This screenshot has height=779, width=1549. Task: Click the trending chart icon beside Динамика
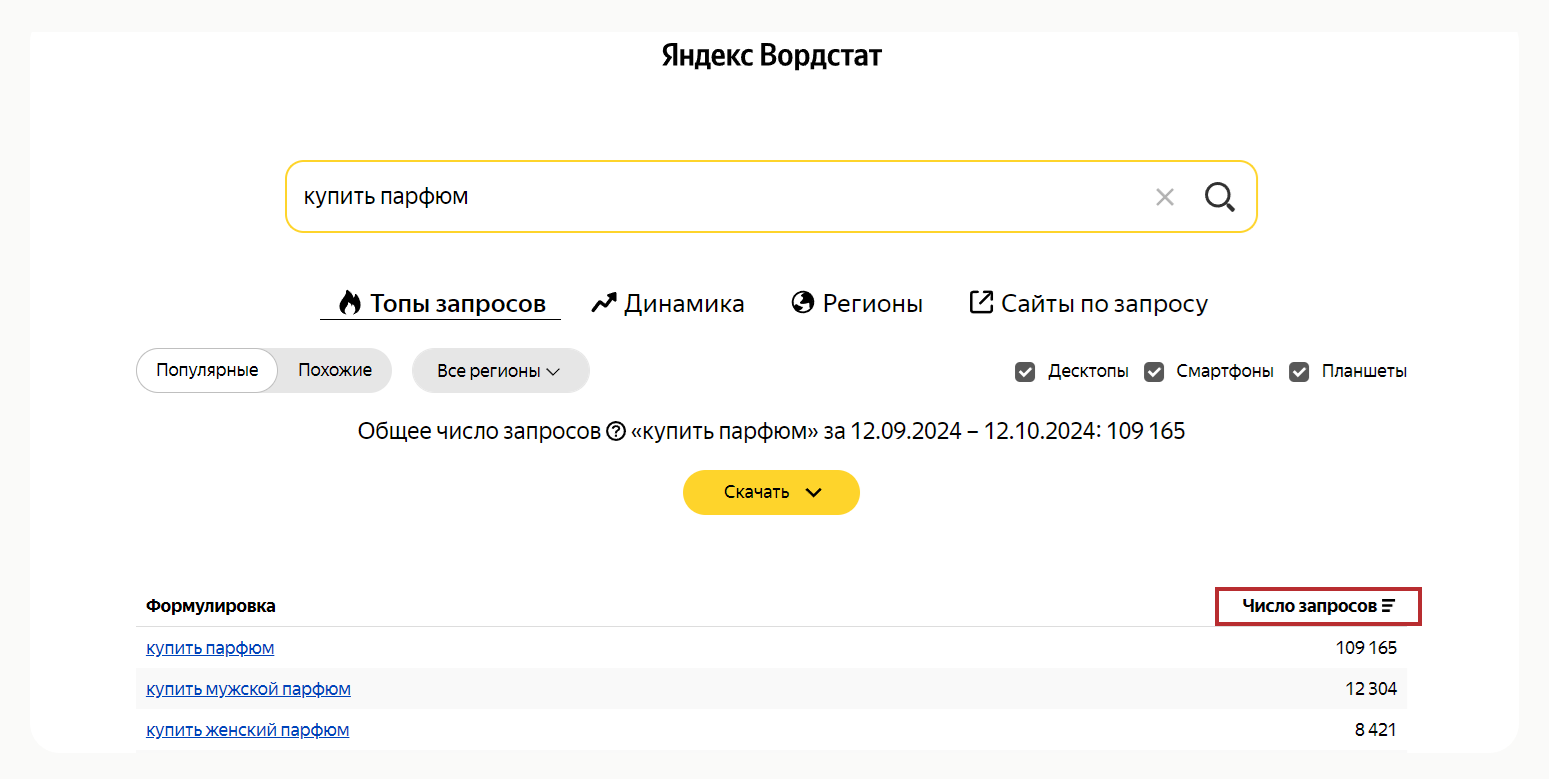tap(602, 301)
